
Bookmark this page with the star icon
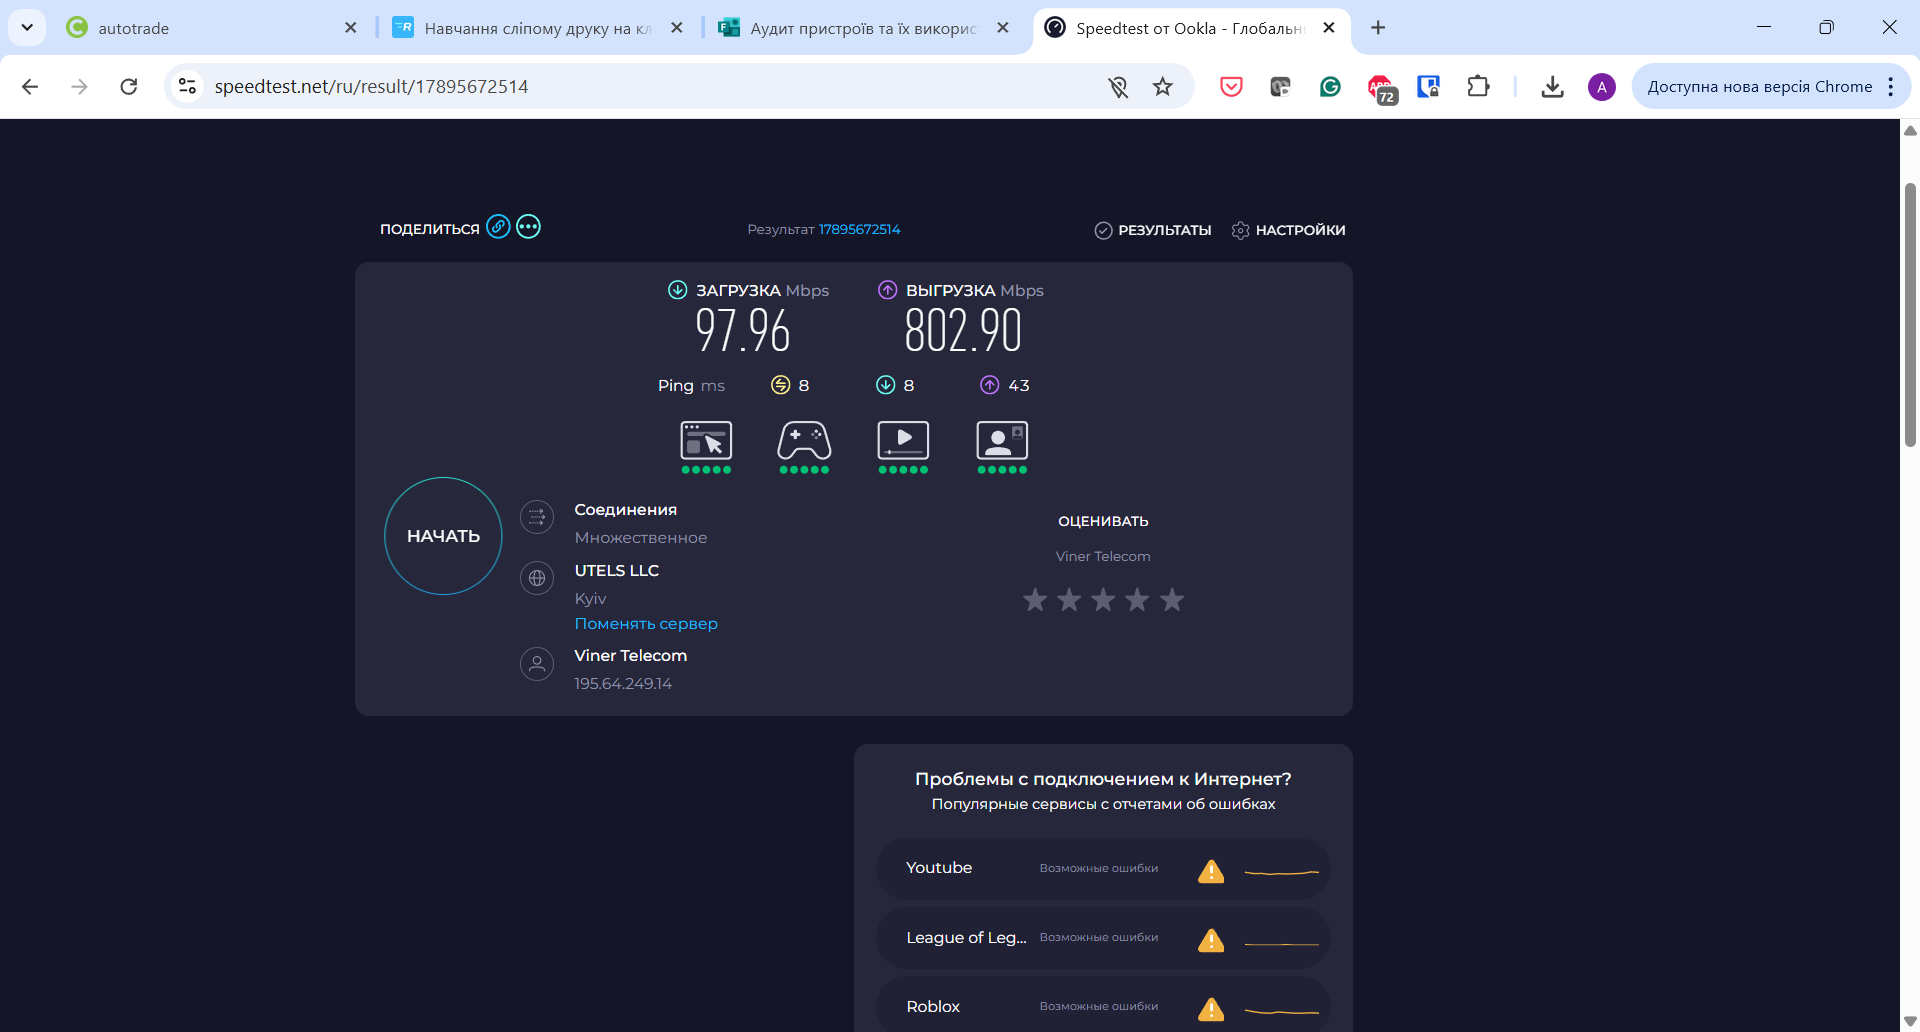click(1162, 87)
